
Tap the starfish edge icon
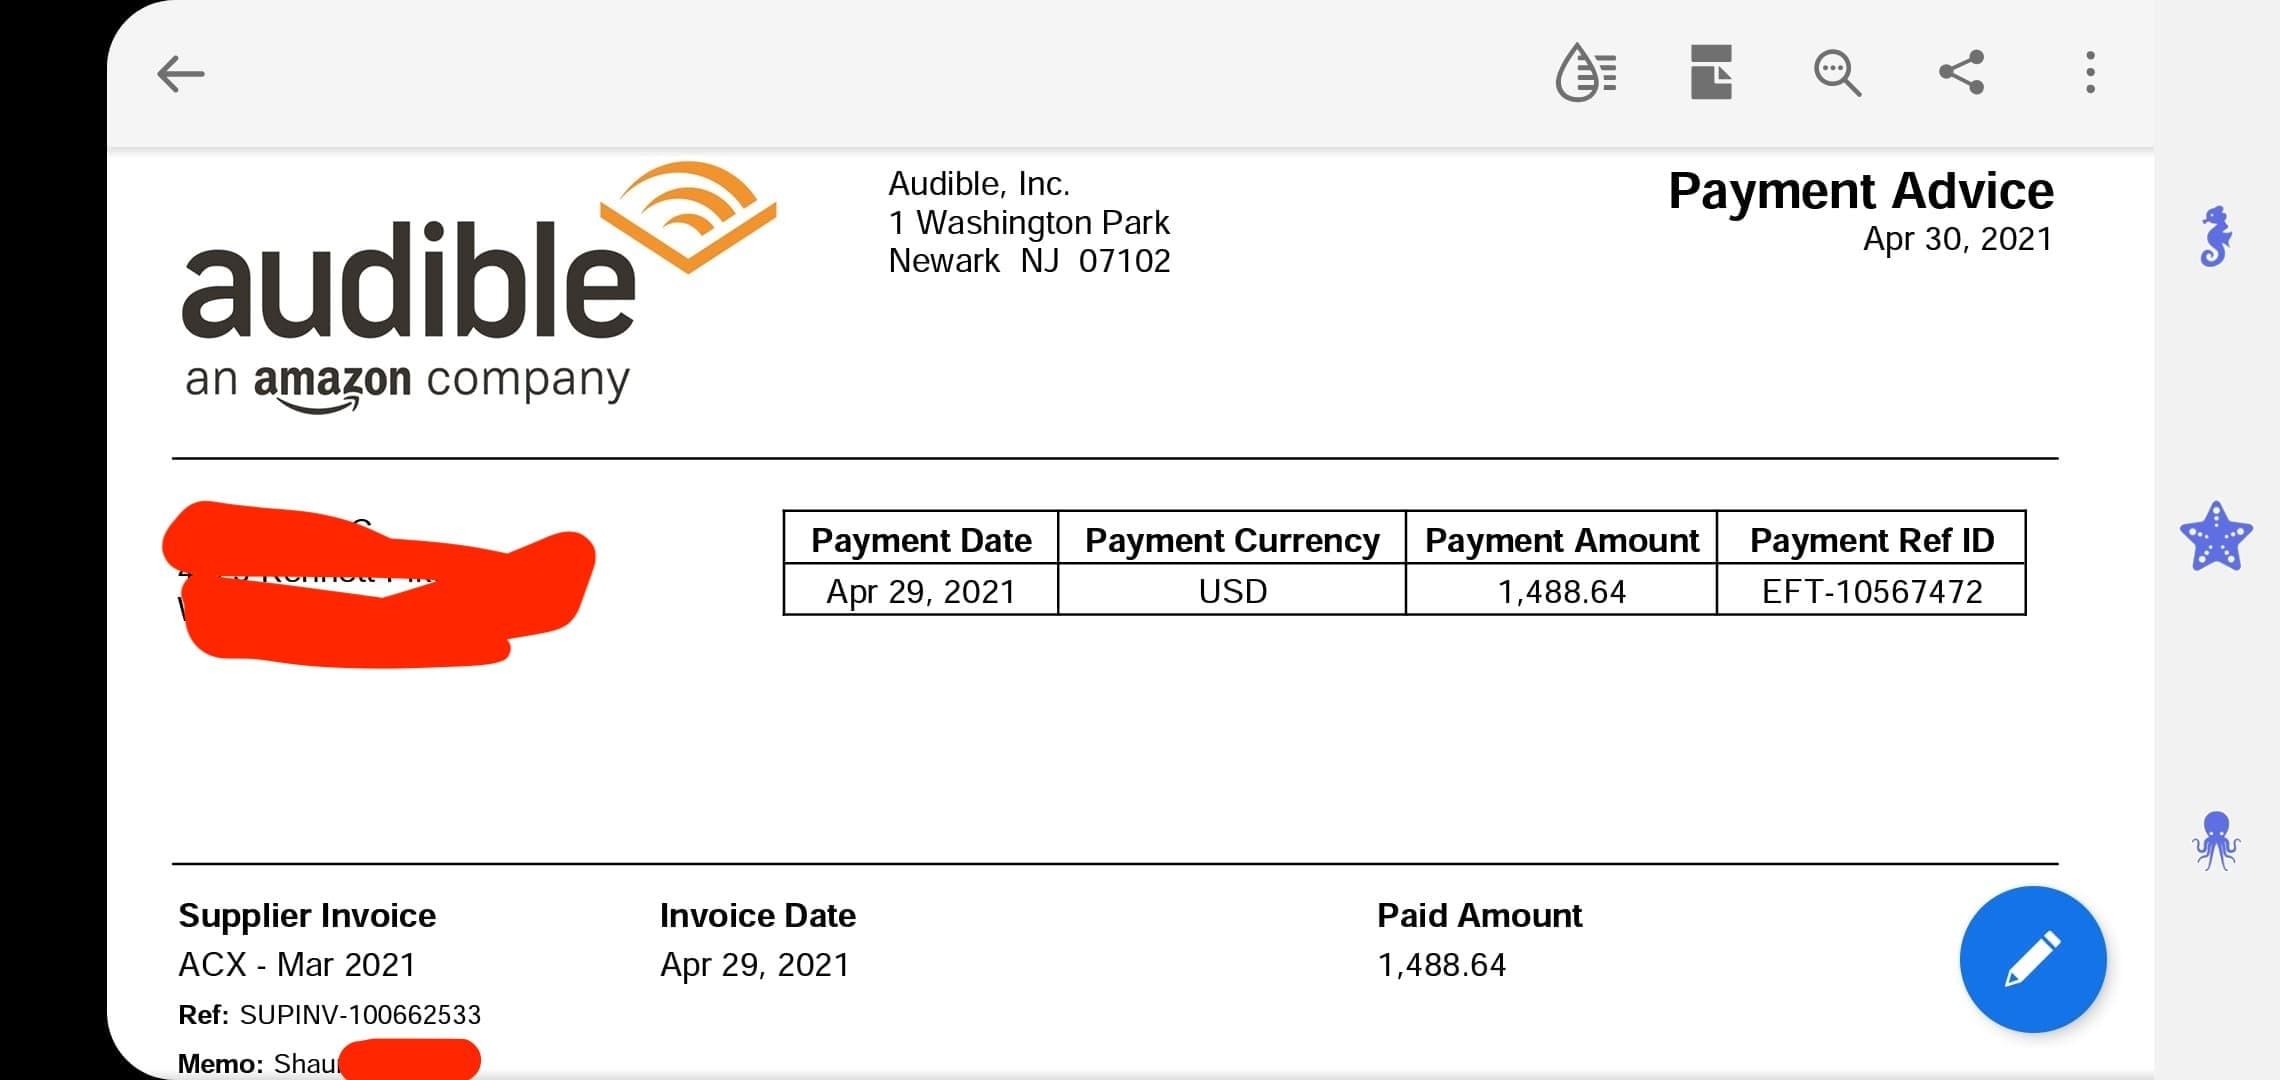(2216, 537)
